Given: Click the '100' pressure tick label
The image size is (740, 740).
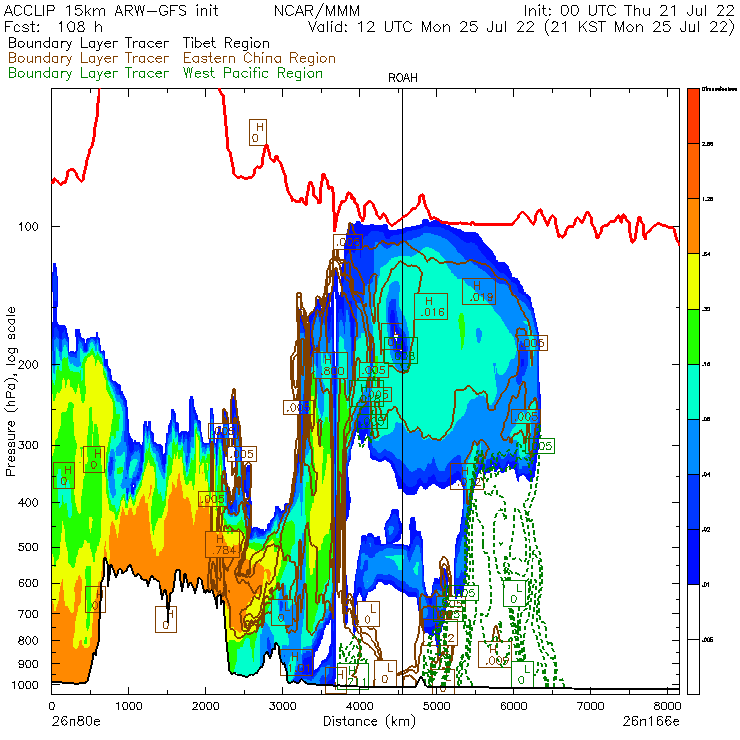Looking at the screenshot, I should [28, 227].
